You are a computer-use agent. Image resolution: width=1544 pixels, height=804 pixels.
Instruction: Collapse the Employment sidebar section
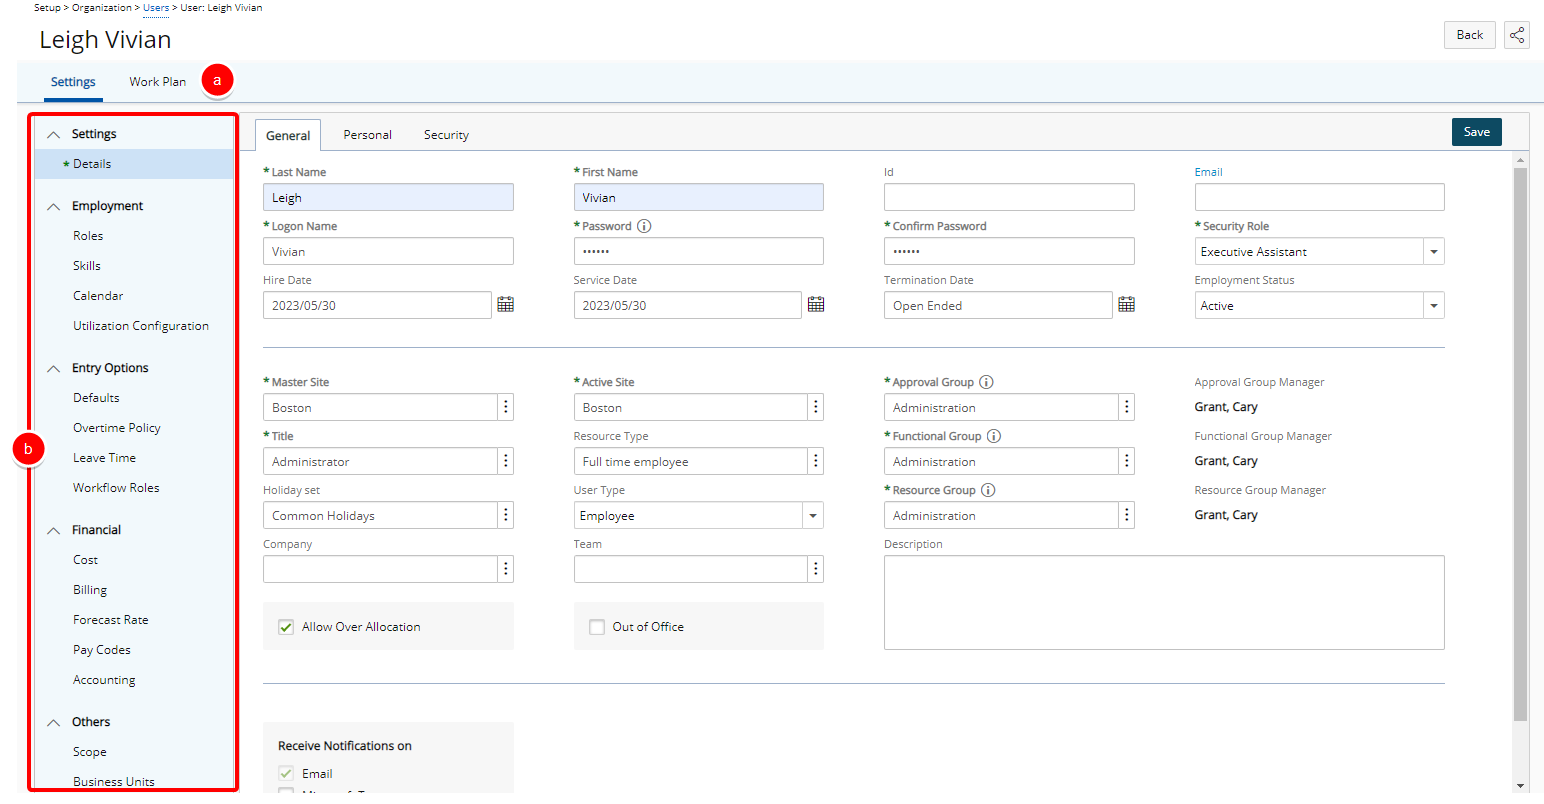54,206
